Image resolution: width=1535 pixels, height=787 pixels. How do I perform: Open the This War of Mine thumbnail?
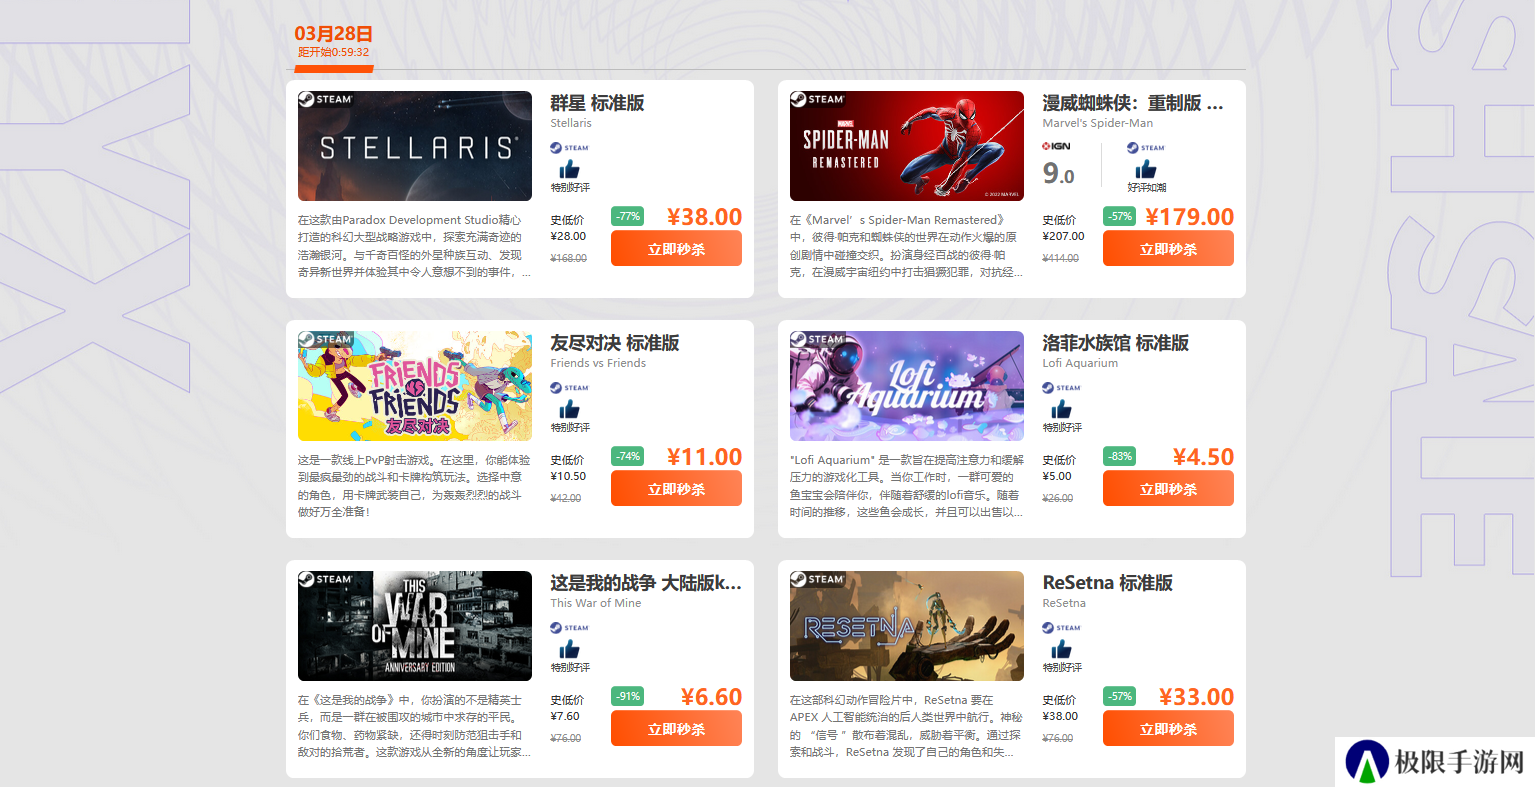point(415,626)
